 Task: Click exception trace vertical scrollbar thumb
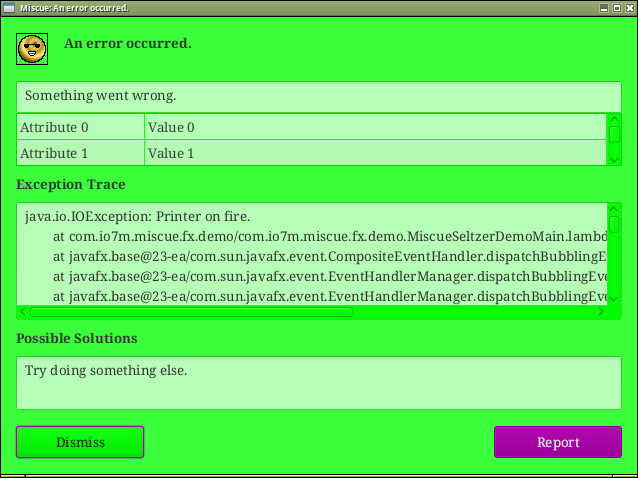click(614, 225)
